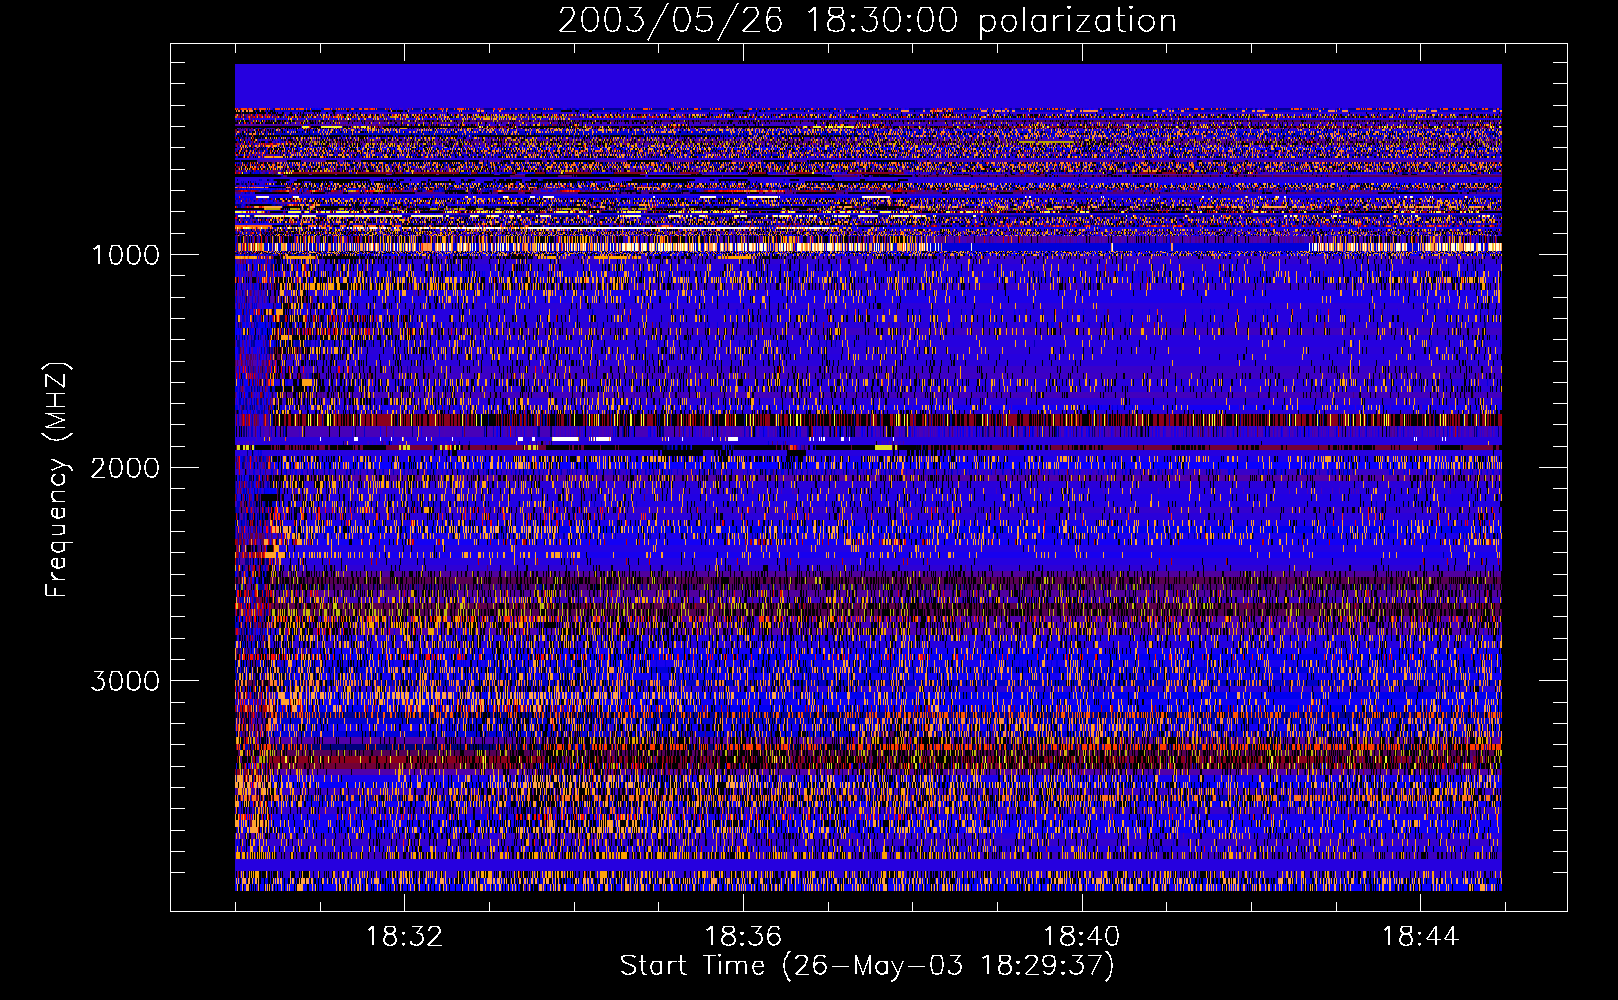1618x1000 pixels.
Task: Click the 18:44 time tick label
Action: click(1421, 937)
